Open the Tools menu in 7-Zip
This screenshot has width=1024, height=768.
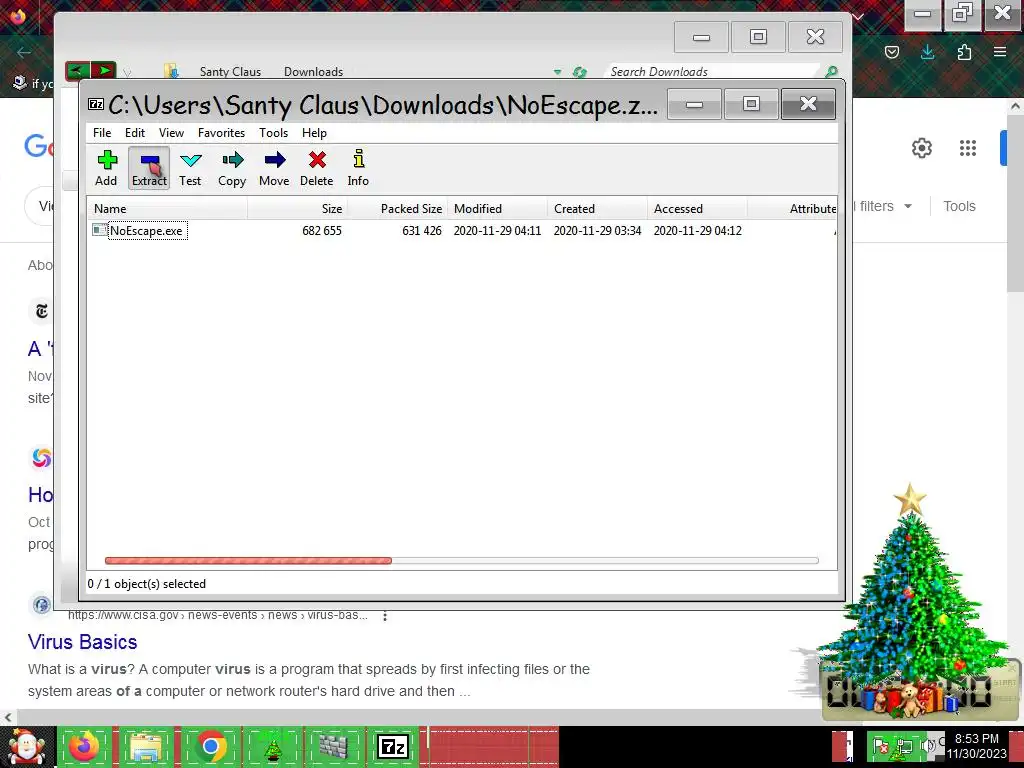click(x=273, y=133)
